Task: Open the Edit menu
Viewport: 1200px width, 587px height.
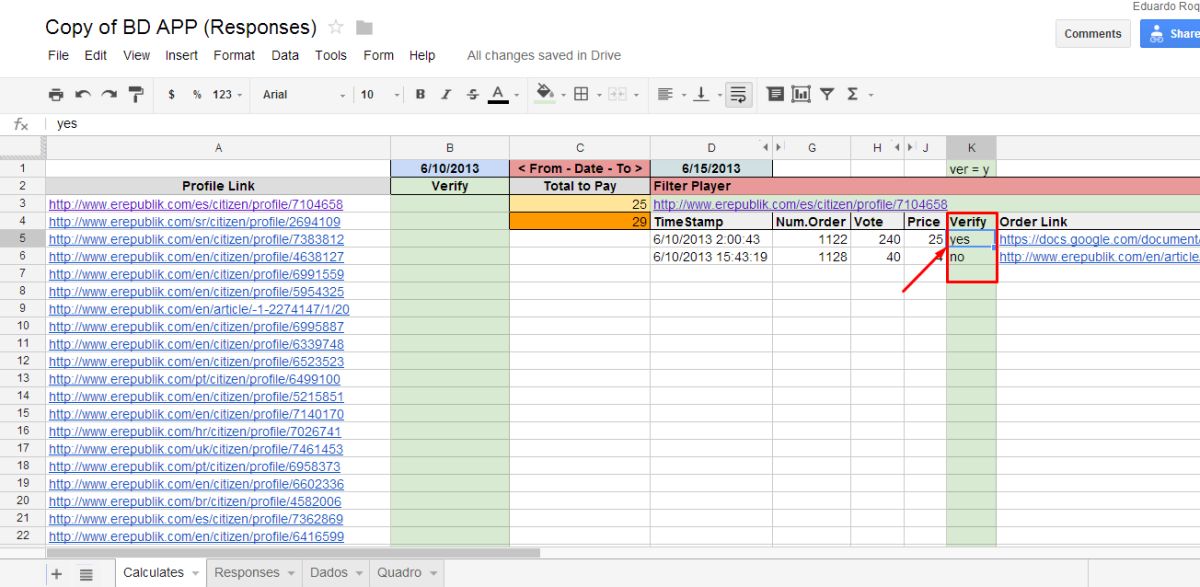Action: tap(96, 55)
